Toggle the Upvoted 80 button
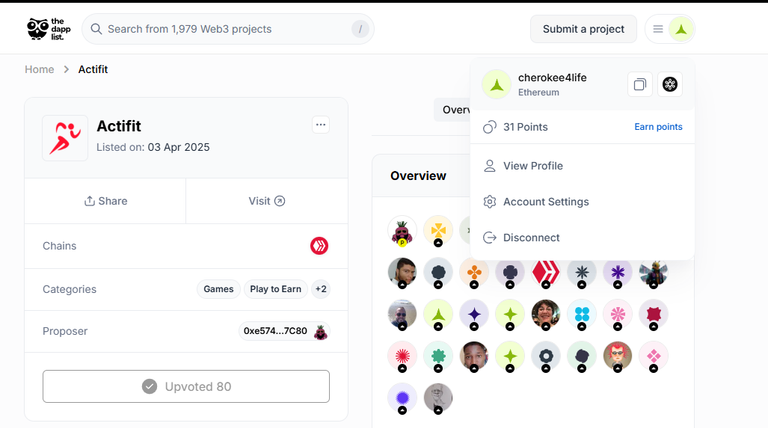Viewport: 768px width, 428px height. [x=186, y=386]
